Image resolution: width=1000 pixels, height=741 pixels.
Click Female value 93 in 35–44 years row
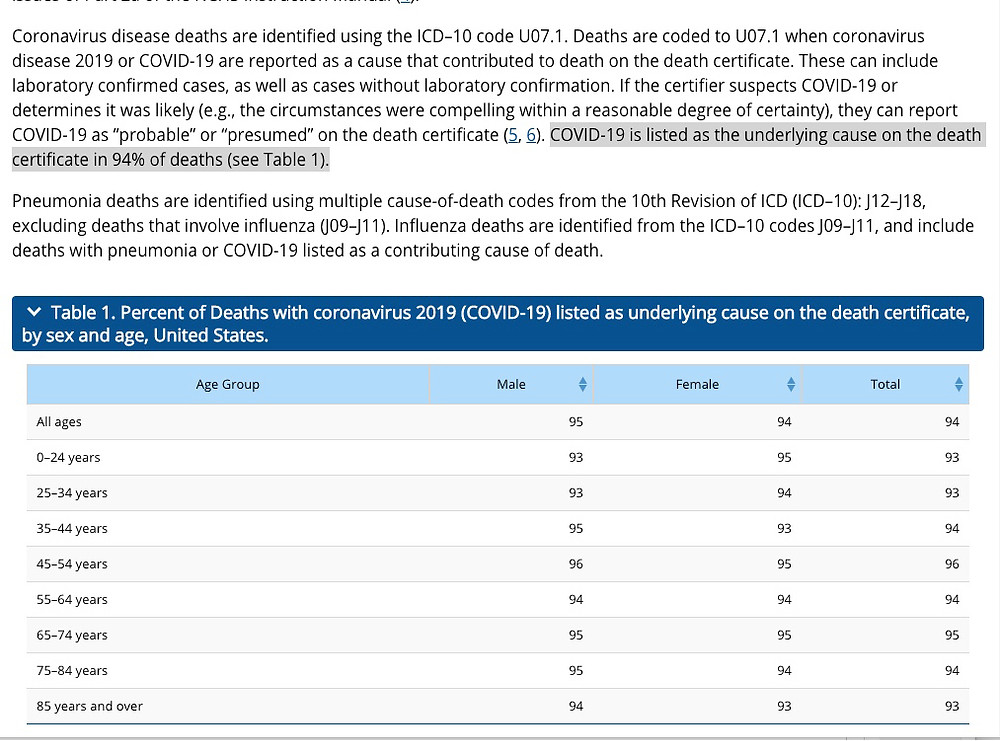784,528
